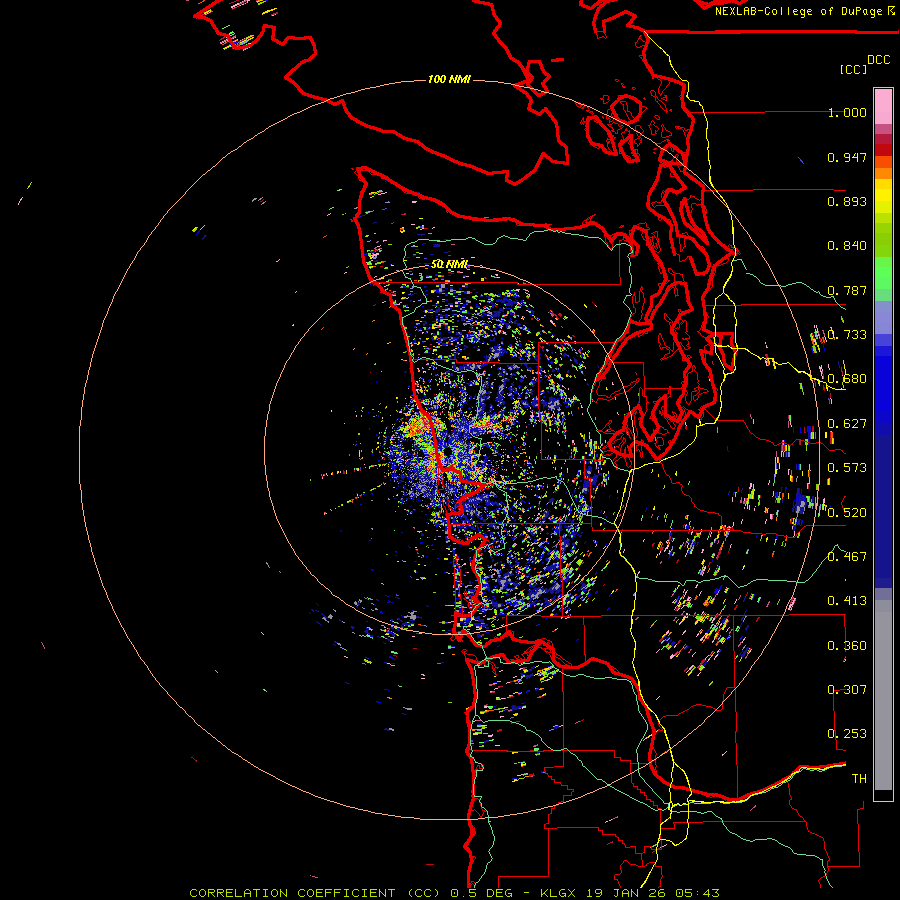Click the 0.893 scale value
This screenshot has height=900, width=900.
pyautogui.click(x=847, y=201)
